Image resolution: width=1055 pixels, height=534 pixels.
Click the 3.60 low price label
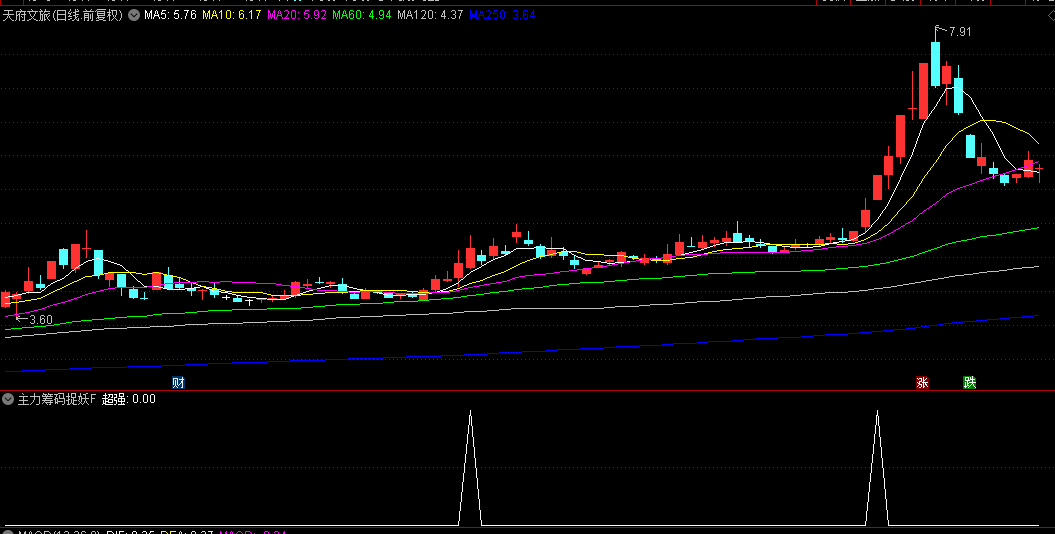point(40,320)
